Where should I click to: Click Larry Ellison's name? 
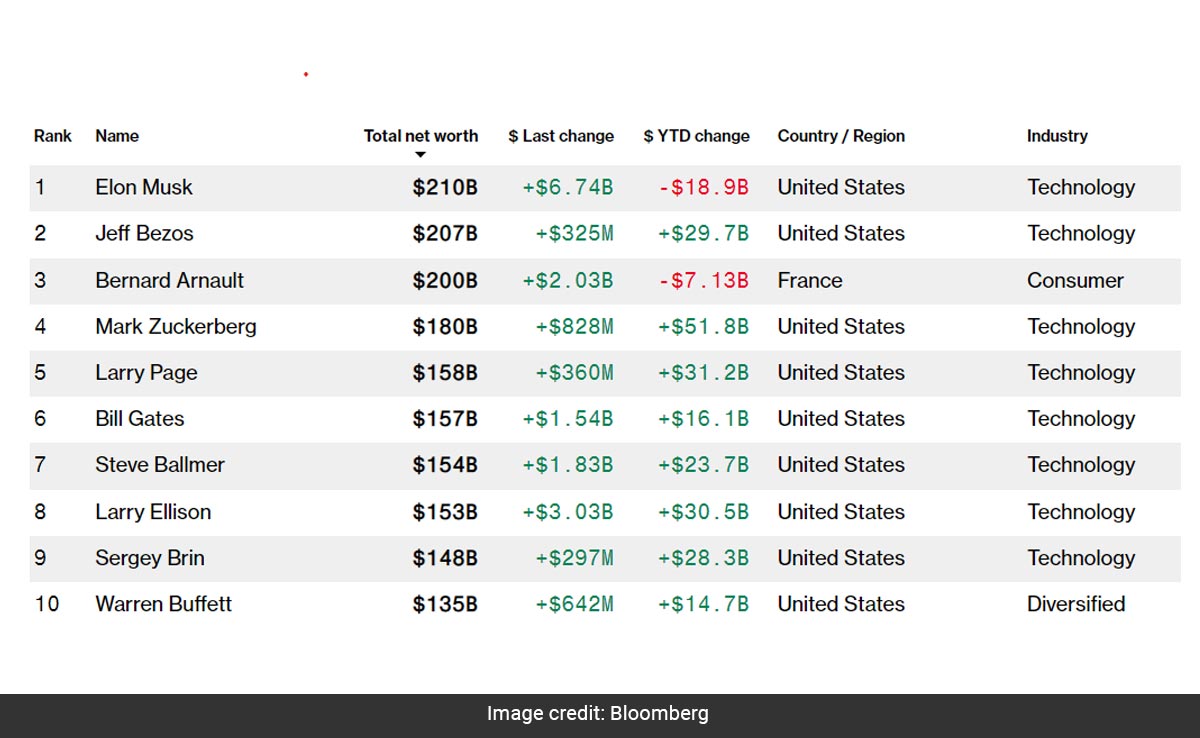pyautogui.click(x=153, y=511)
